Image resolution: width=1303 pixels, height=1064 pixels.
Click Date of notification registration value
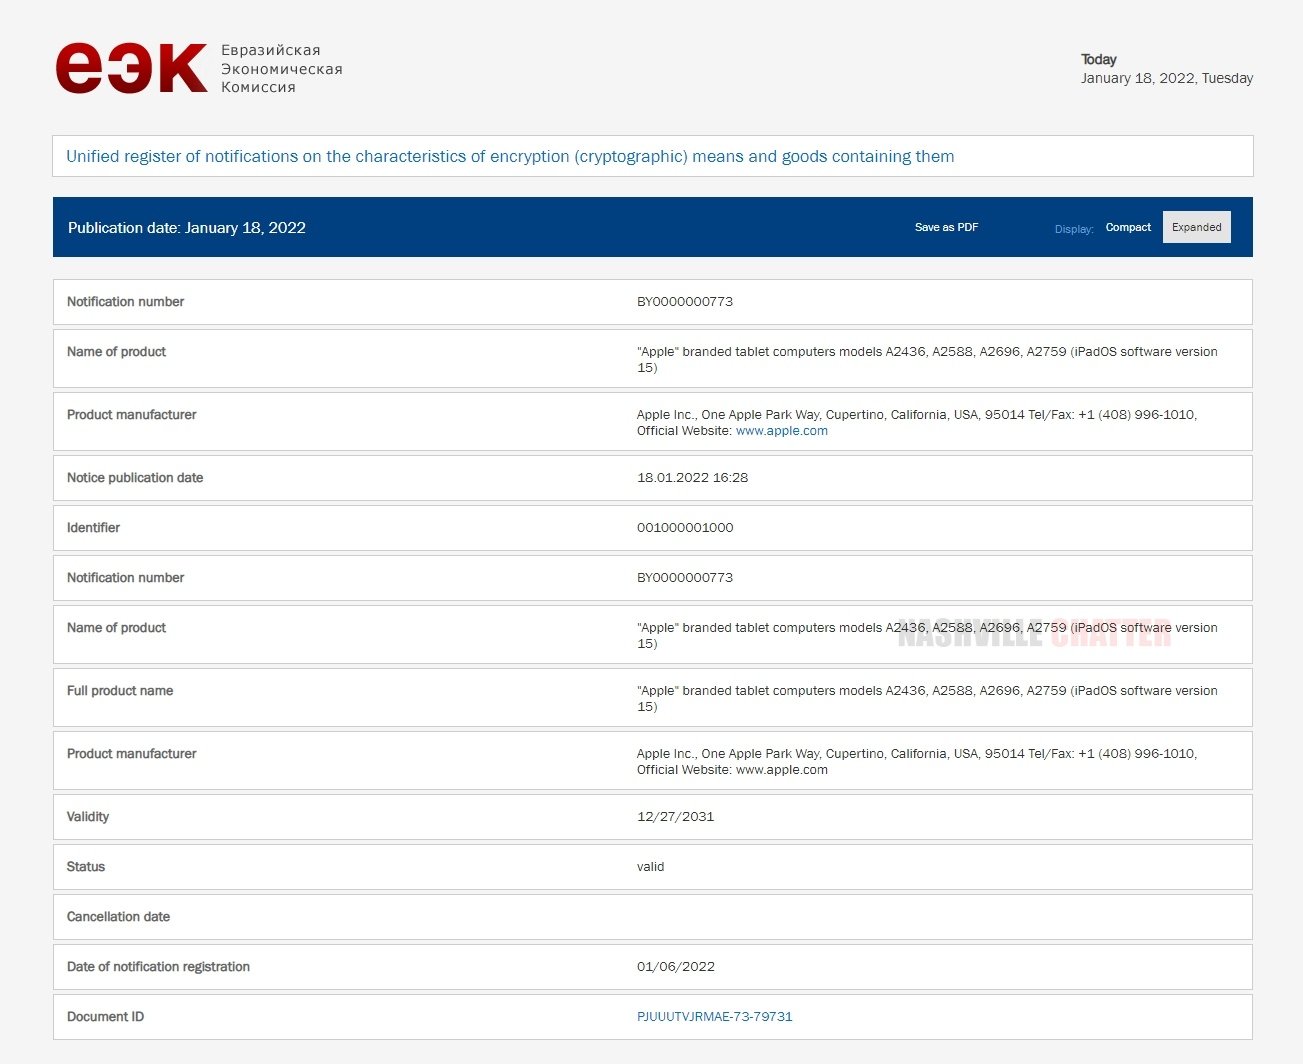click(676, 967)
